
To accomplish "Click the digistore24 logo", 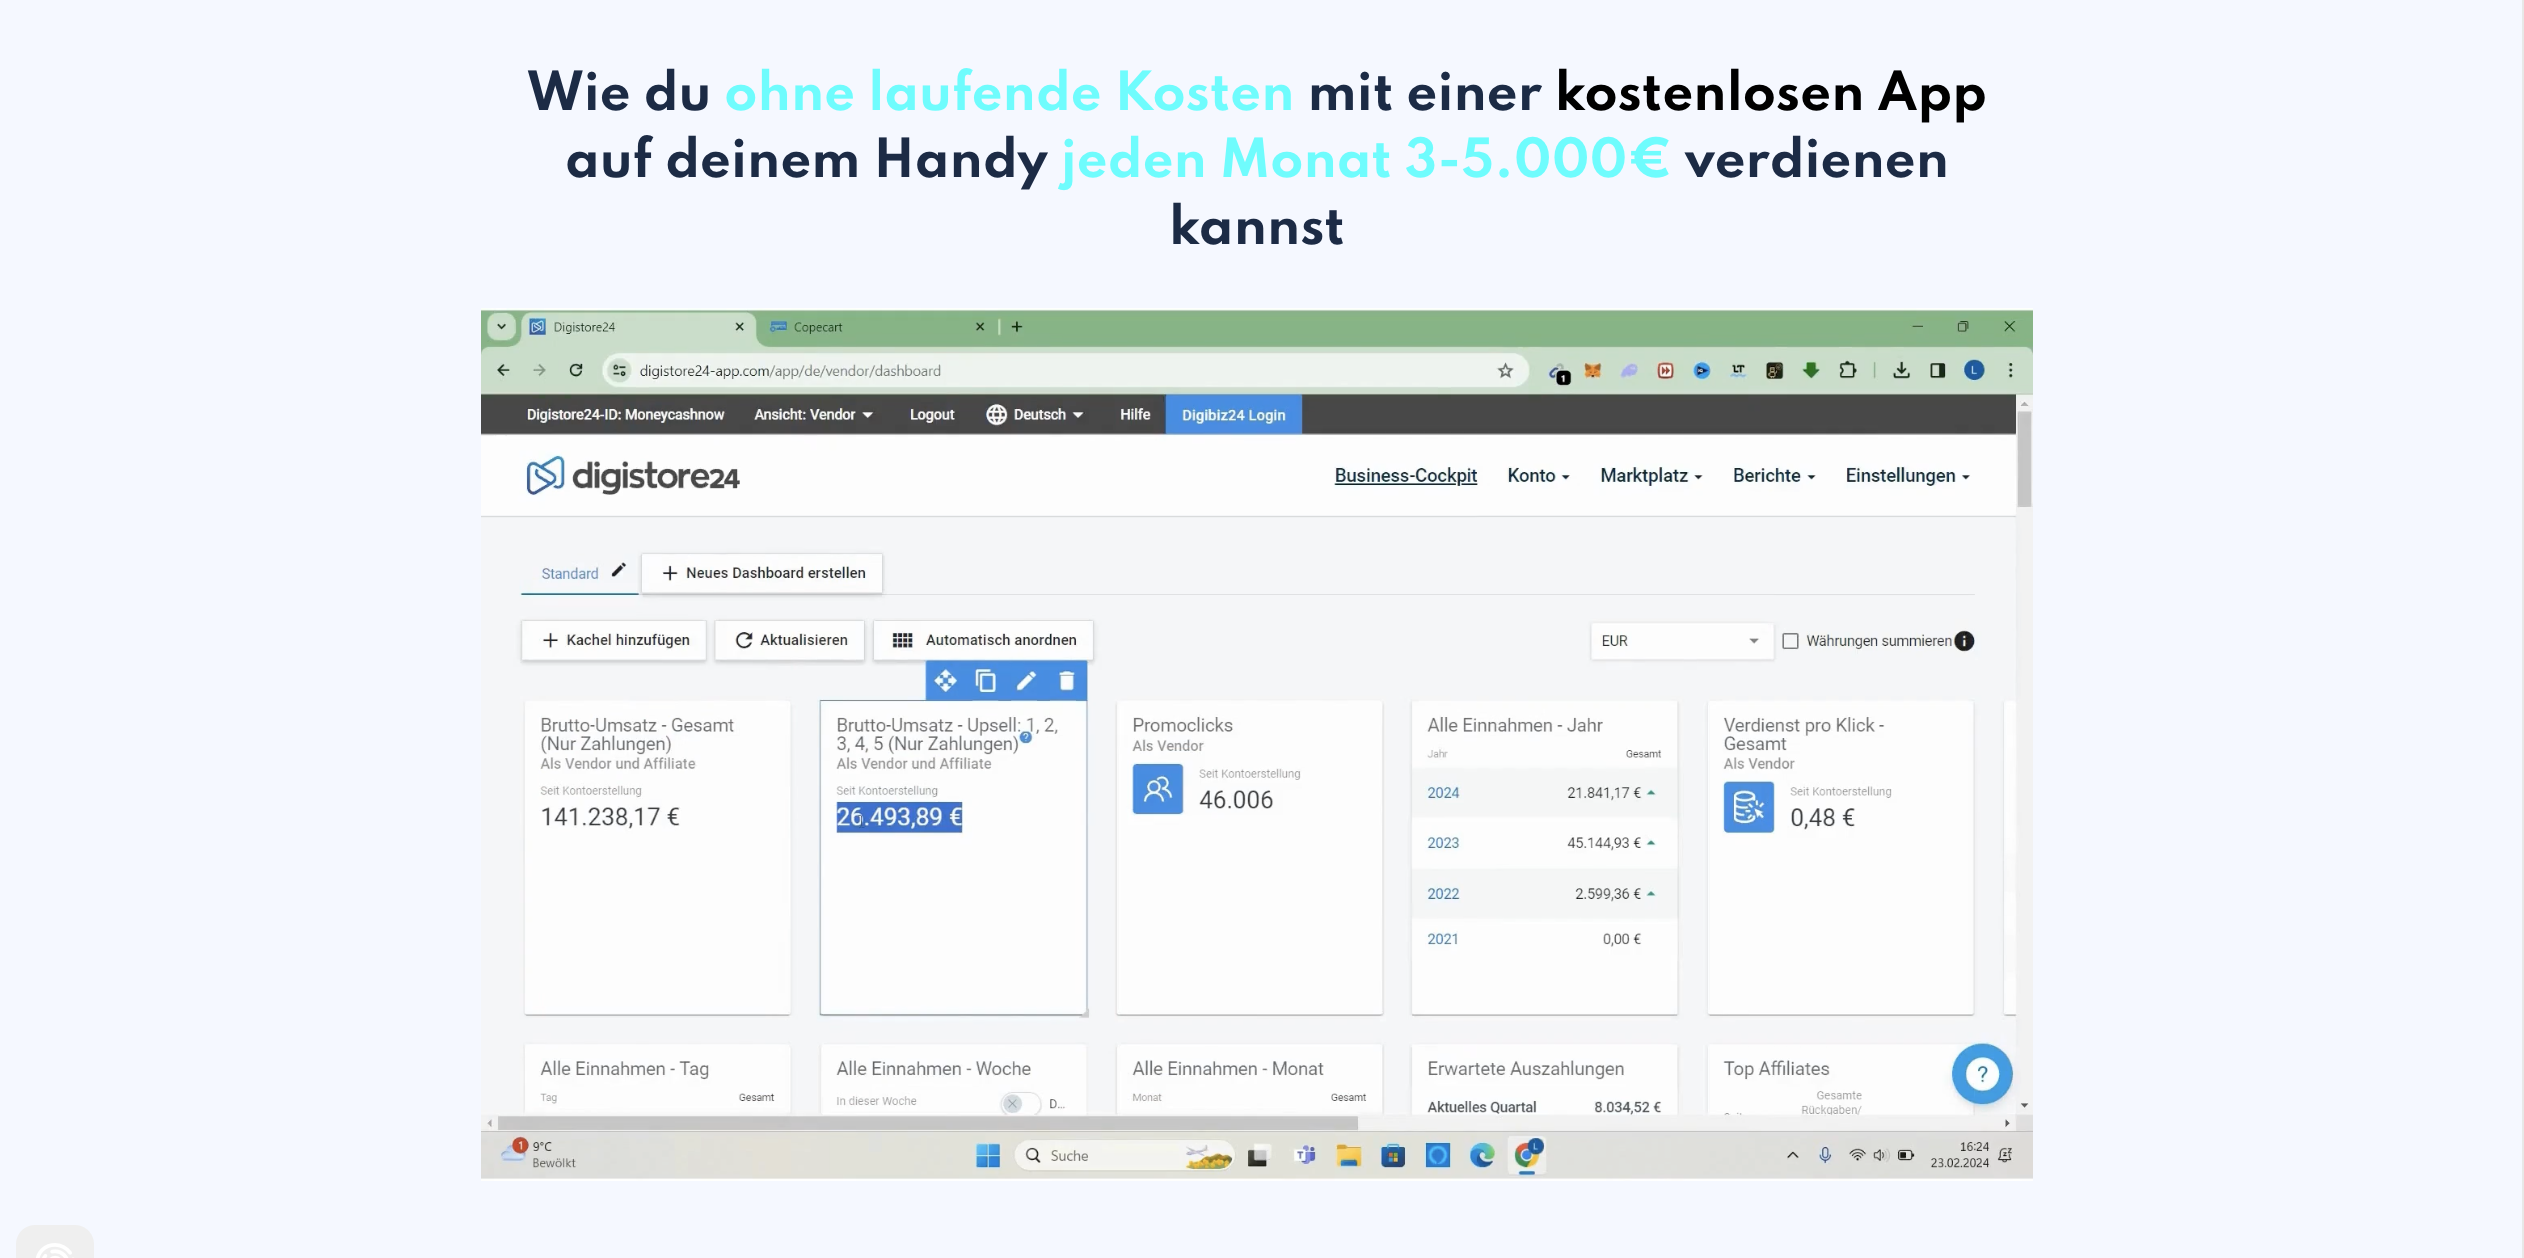I will 633,476.
